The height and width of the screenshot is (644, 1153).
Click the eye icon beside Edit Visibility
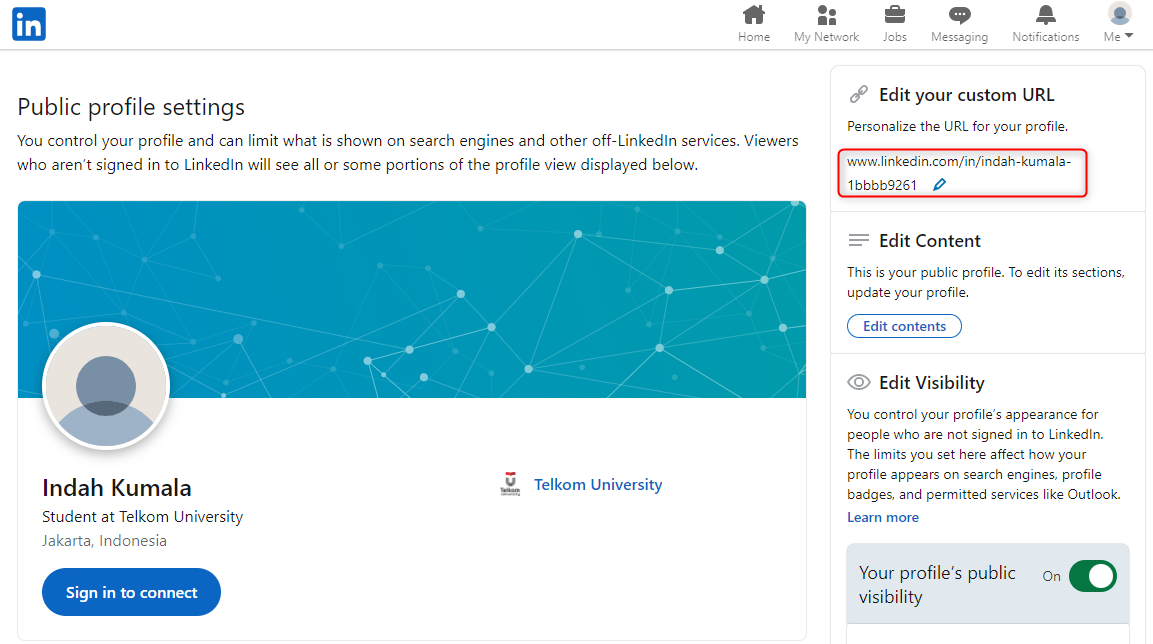click(858, 382)
